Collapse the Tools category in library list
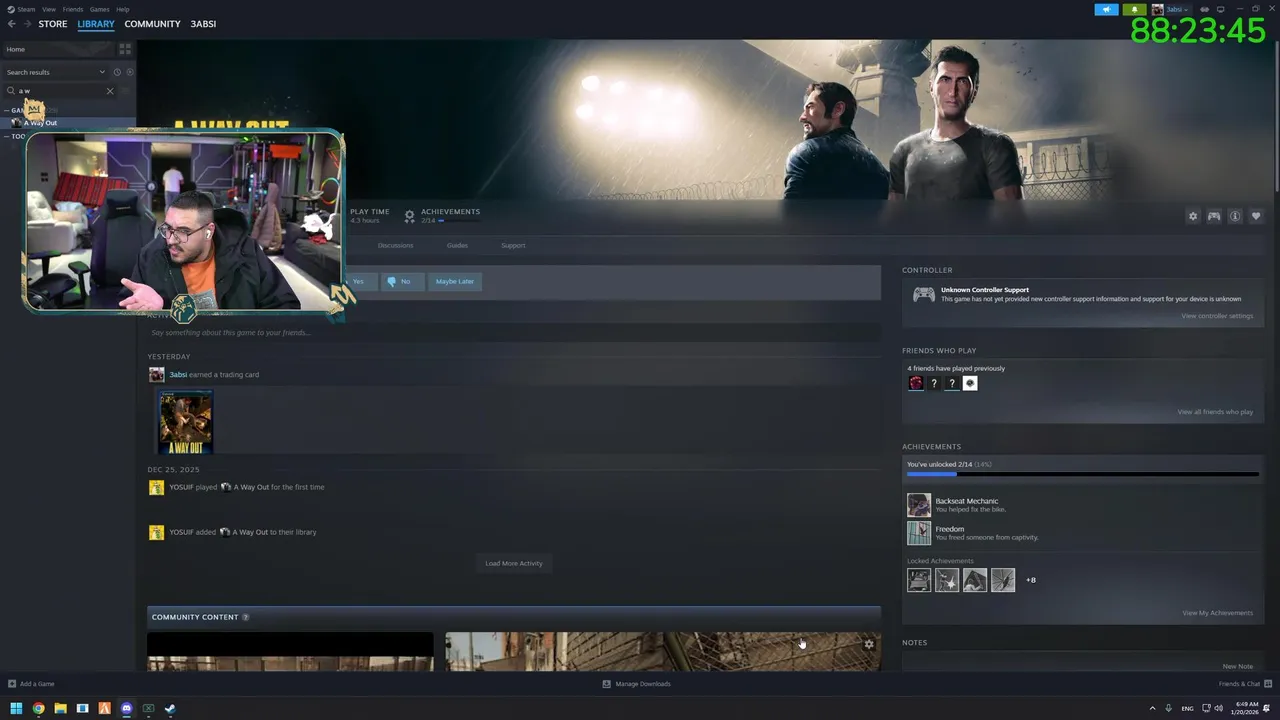 tap(6, 136)
